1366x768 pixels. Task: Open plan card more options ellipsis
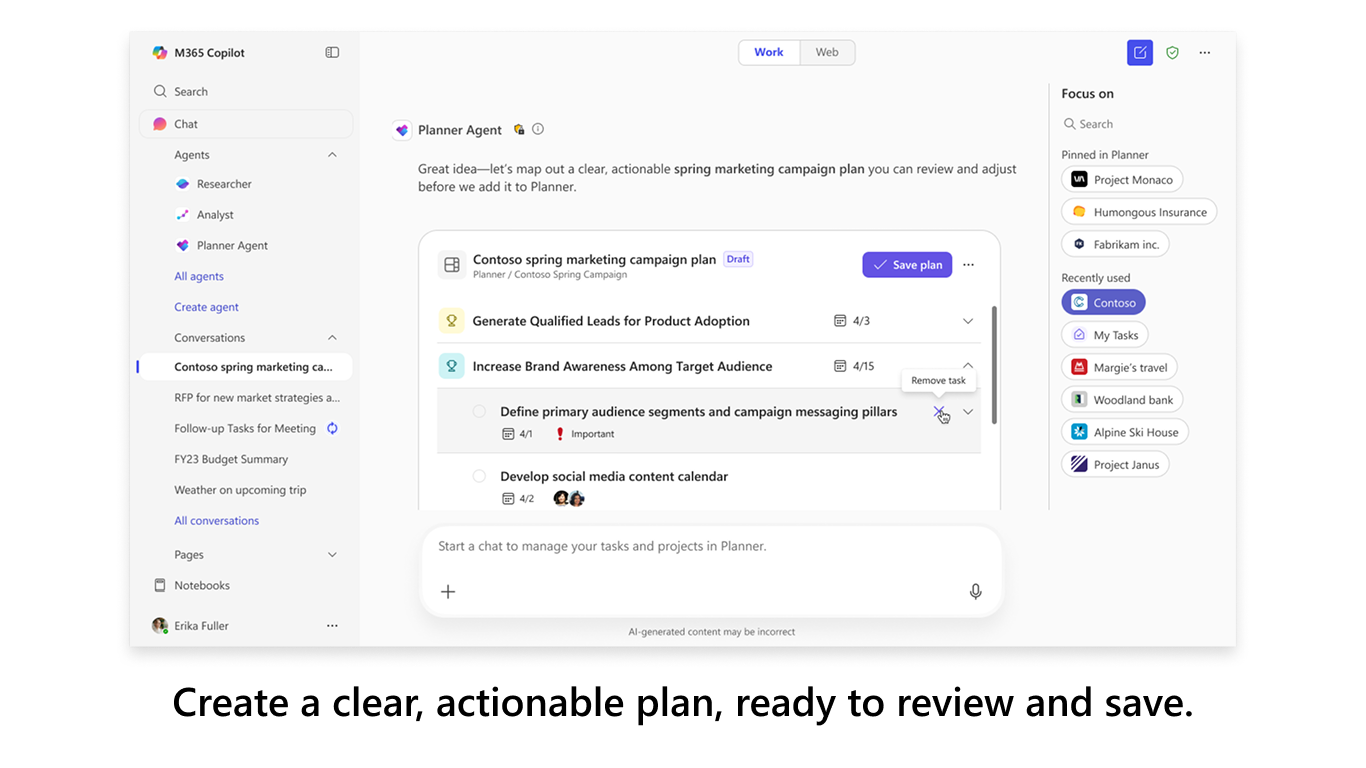coord(968,265)
